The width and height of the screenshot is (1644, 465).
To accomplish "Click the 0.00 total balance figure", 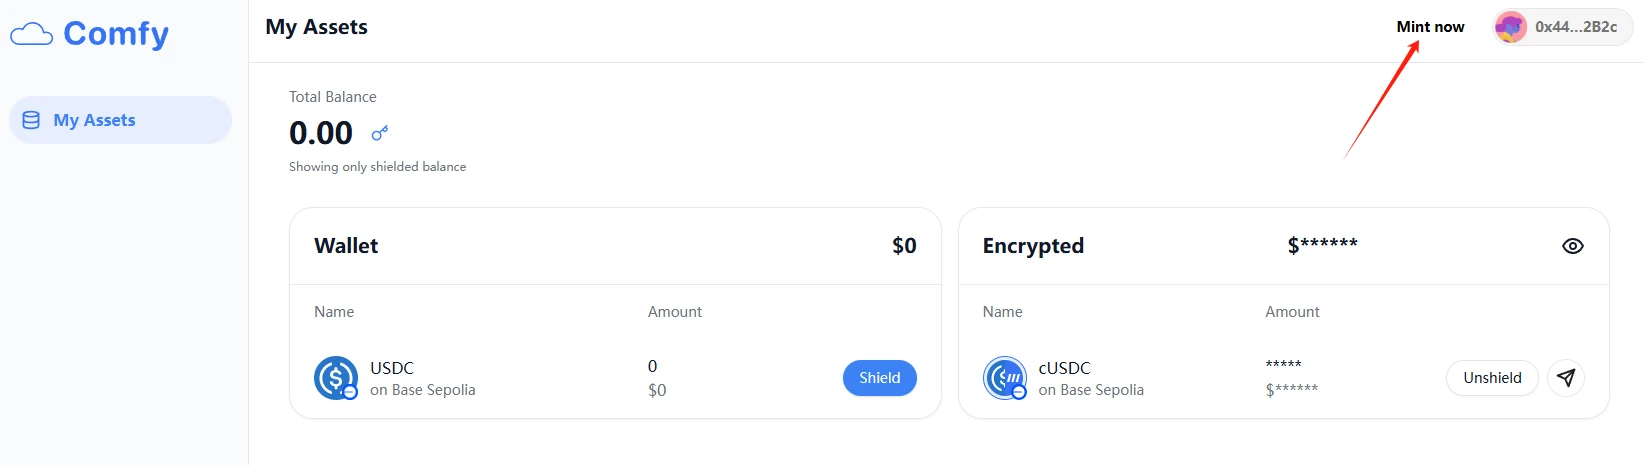I will 321,133.
